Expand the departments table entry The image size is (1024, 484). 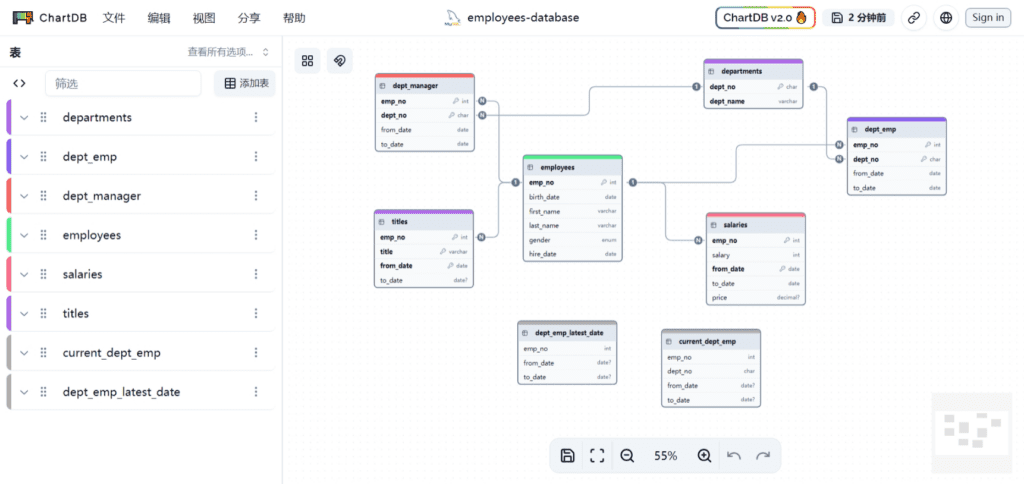click(24, 118)
